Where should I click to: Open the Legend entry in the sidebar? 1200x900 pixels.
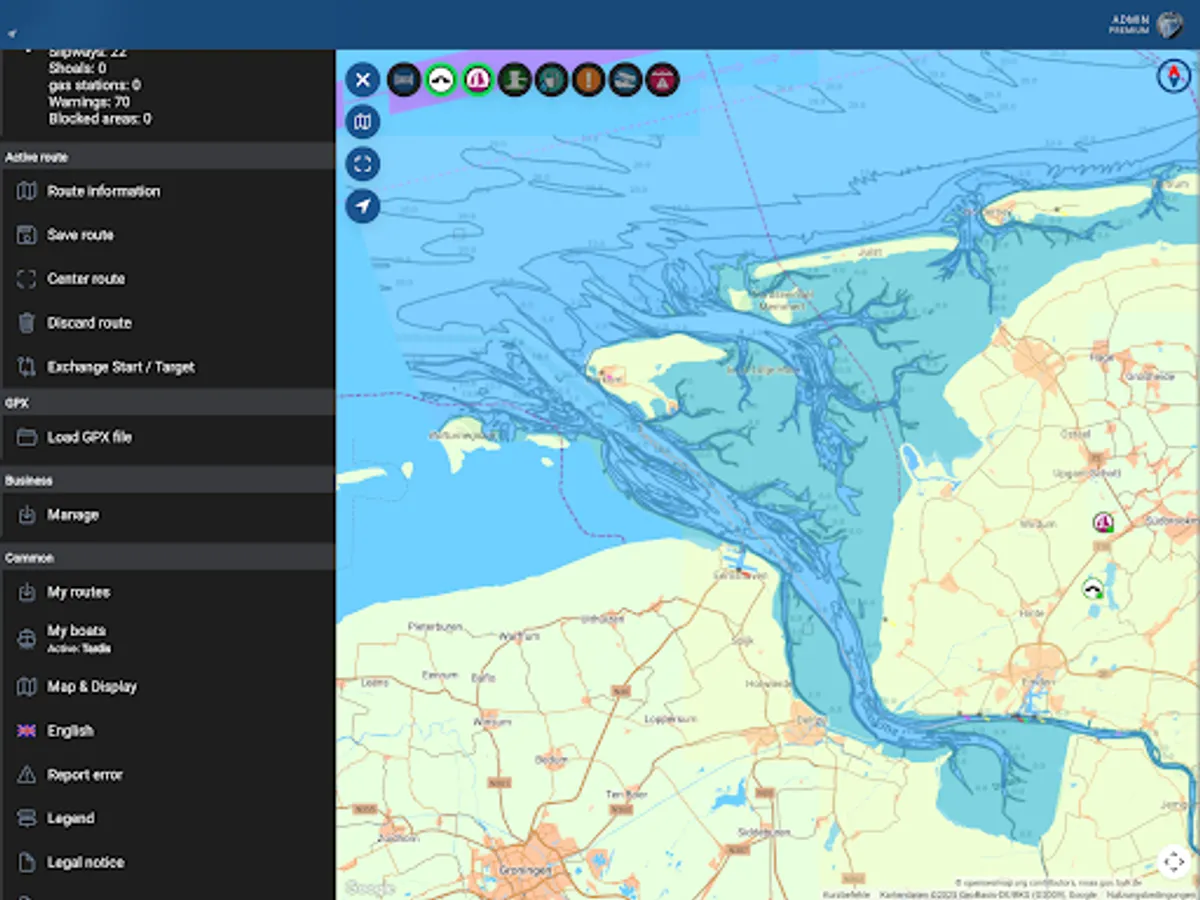tap(73, 818)
